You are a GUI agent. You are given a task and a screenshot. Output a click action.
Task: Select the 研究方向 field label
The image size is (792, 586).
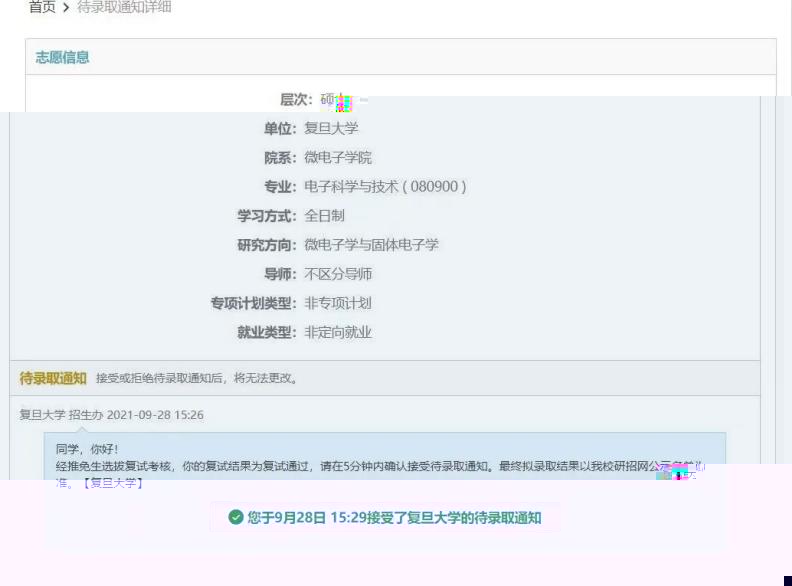click(267, 245)
